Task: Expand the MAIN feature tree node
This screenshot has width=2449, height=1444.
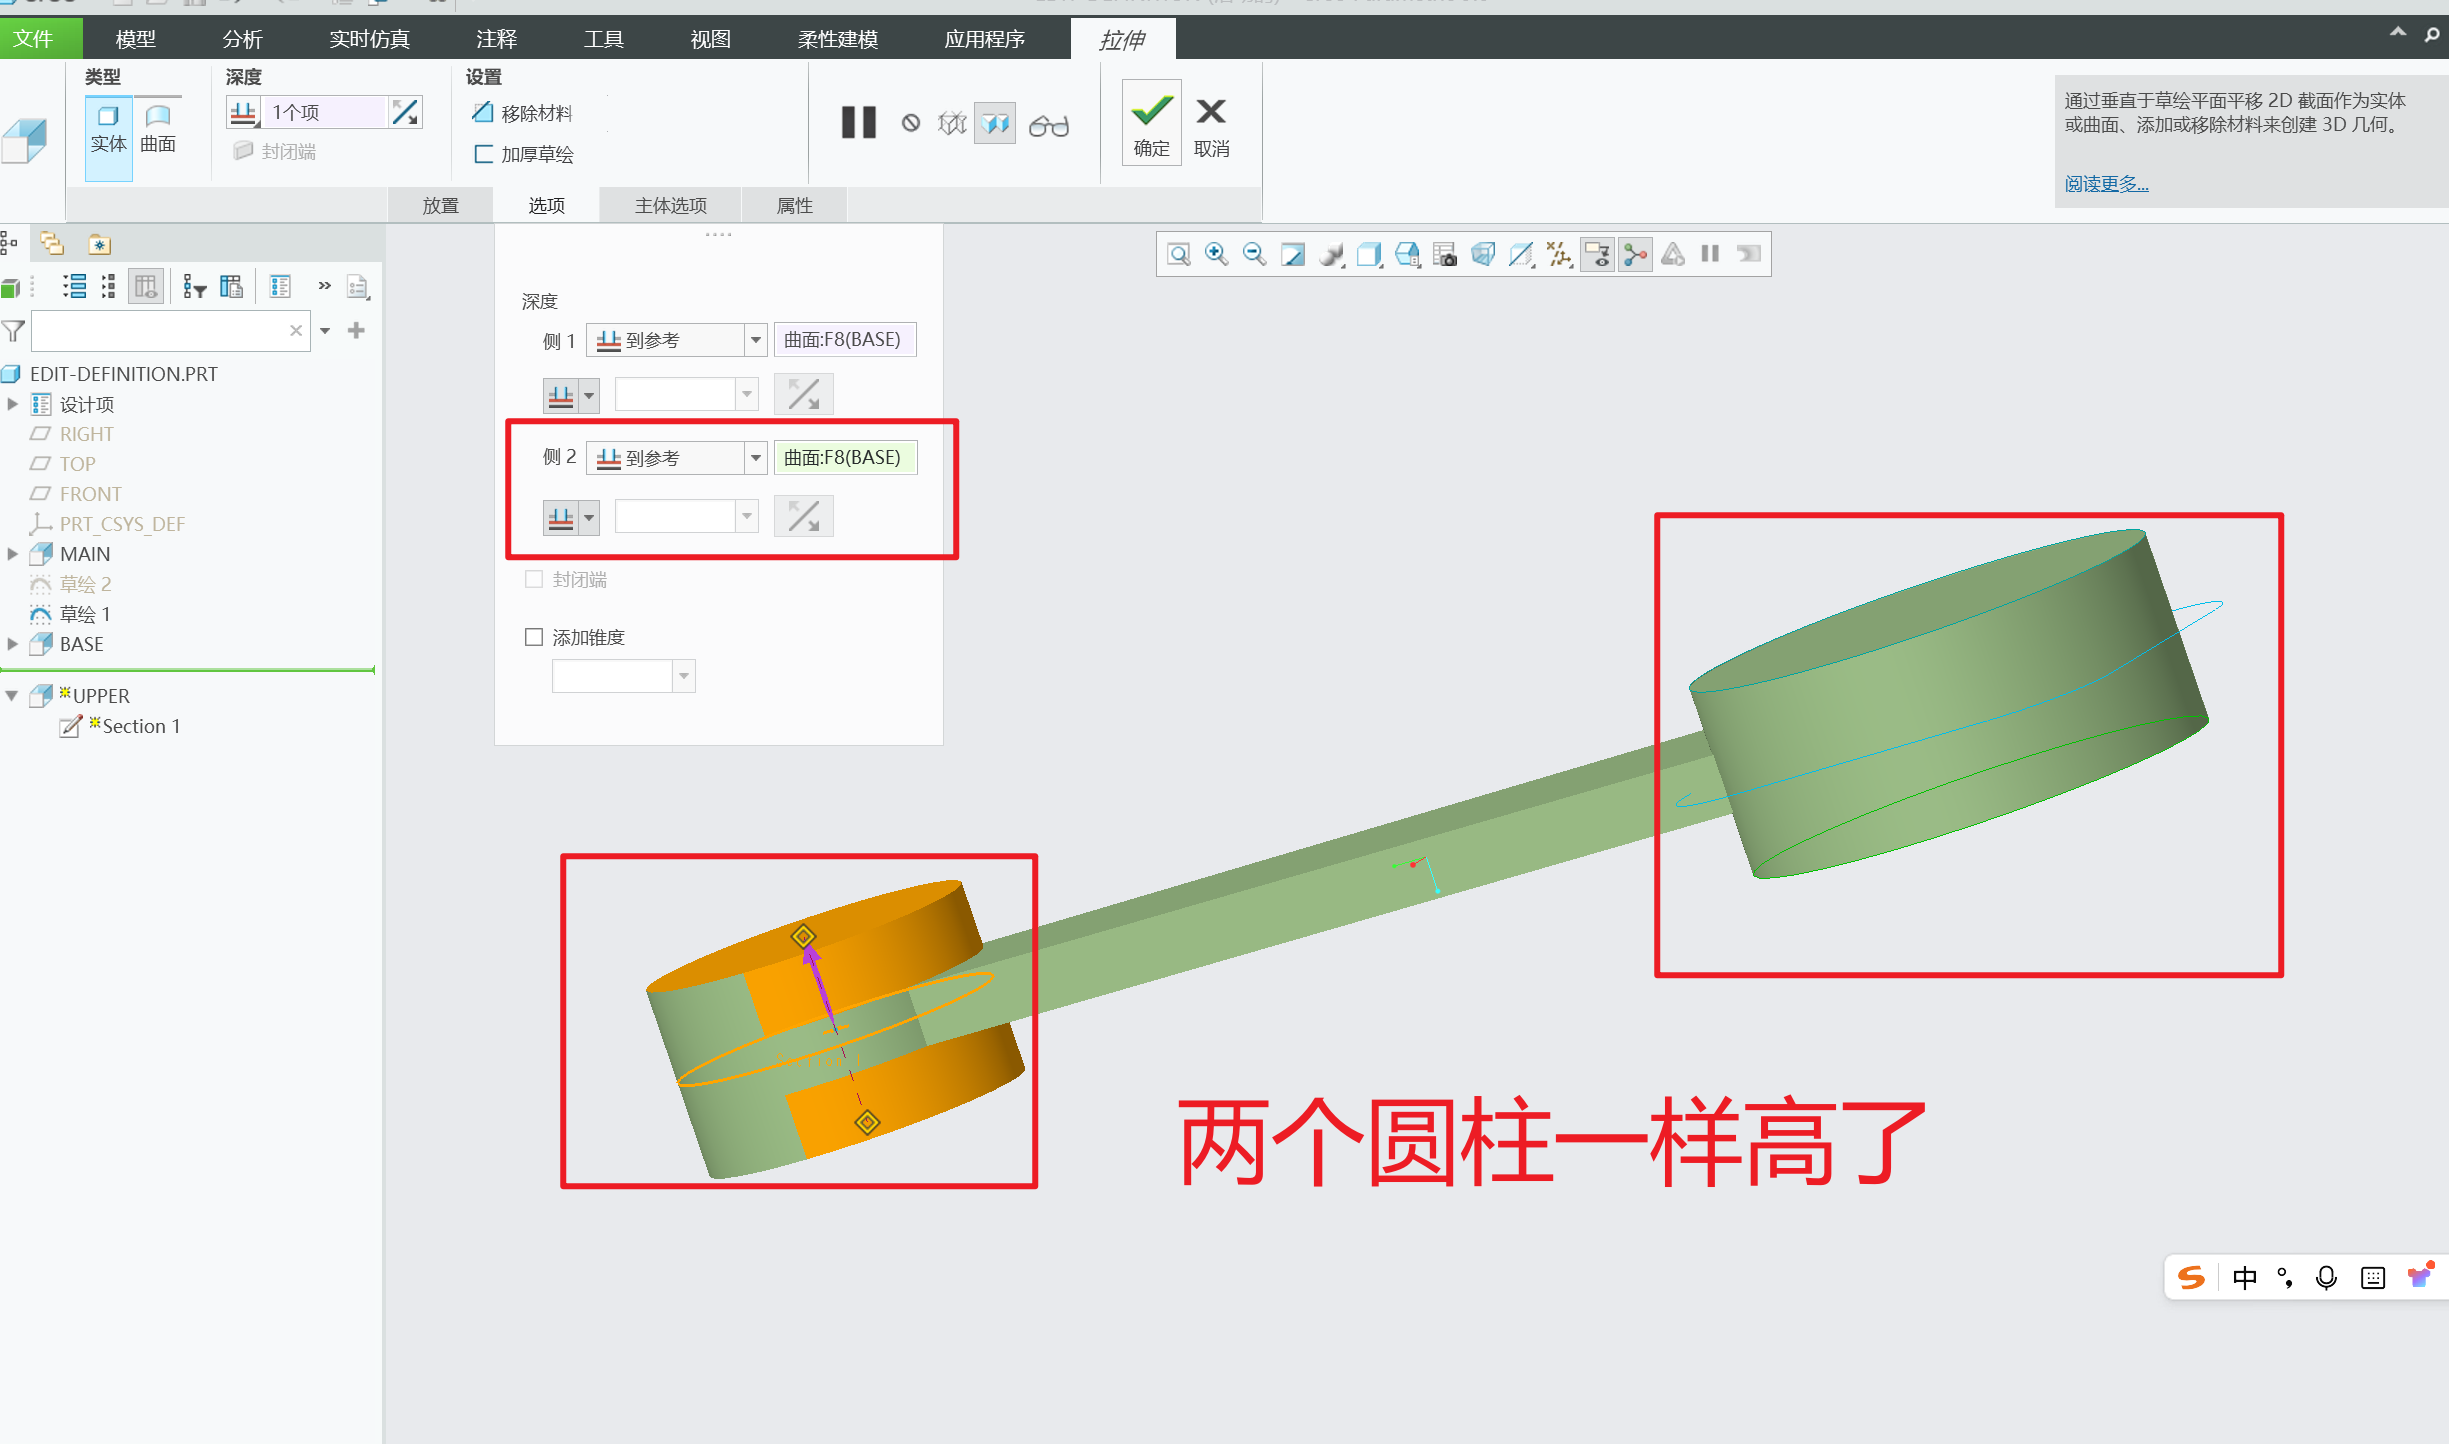Action: pyautogui.click(x=13, y=554)
